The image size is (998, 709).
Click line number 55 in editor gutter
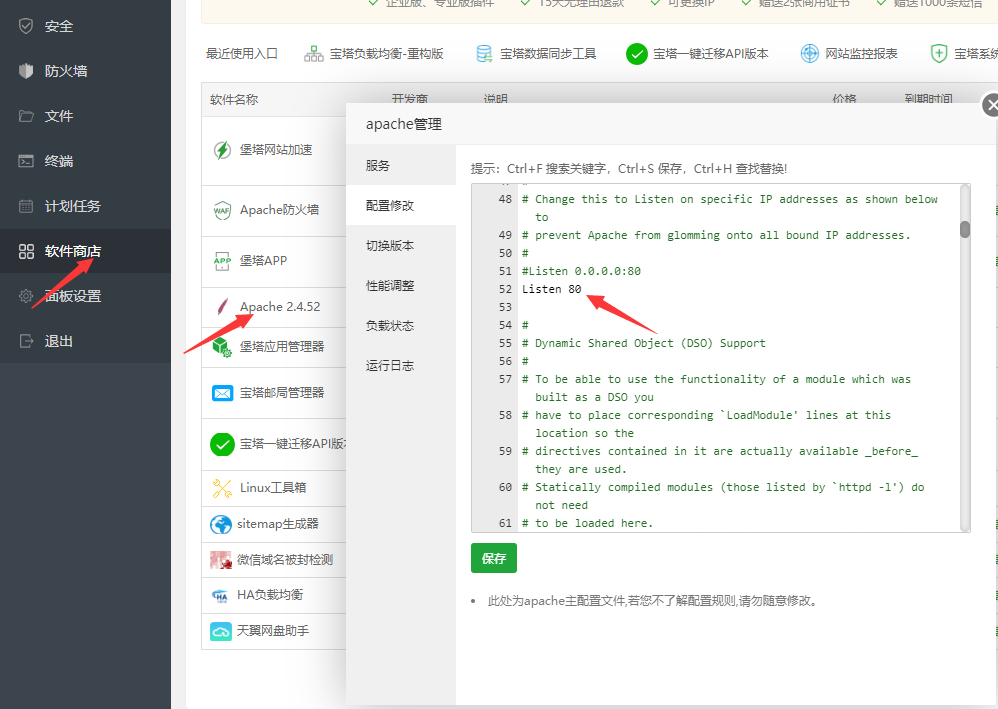(505, 343)
